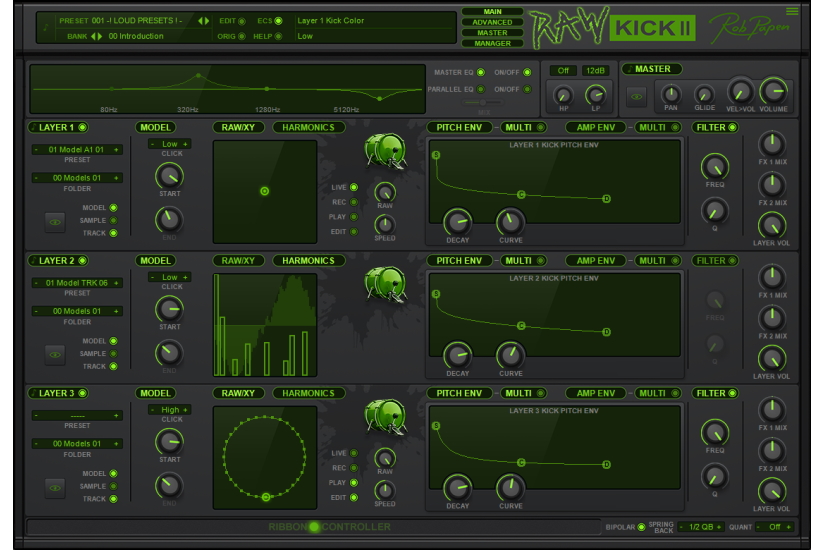The image size is (820, 550).
Task: Click the Layer 1 RAW knob
Action: [385, 192]
